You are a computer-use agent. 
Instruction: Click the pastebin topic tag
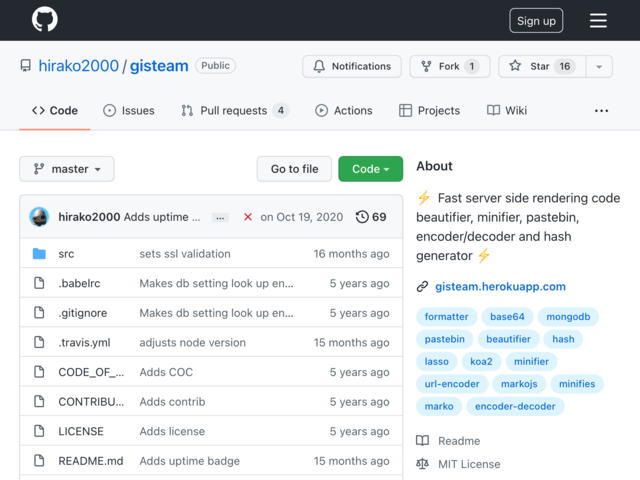[x=444, y=339]
